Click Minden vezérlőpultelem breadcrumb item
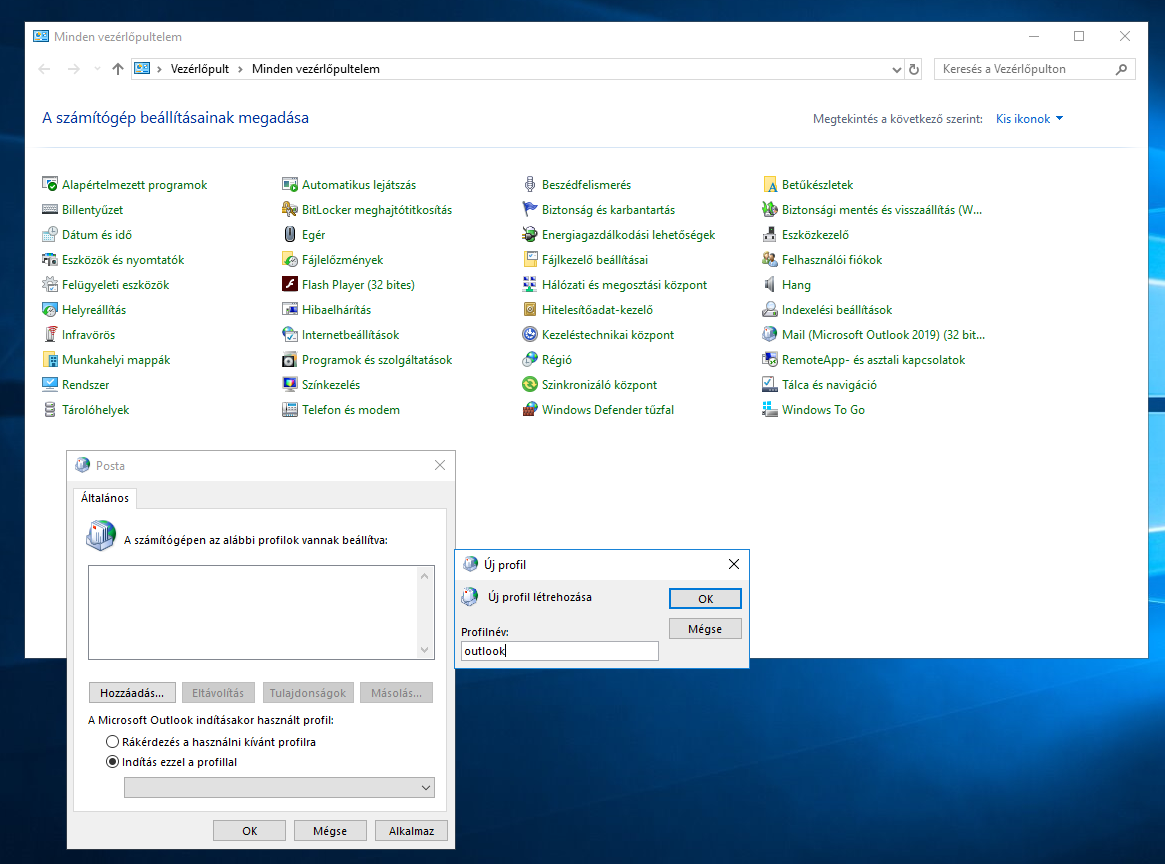This screenshot has width=1165, height=864. [316, 69]
